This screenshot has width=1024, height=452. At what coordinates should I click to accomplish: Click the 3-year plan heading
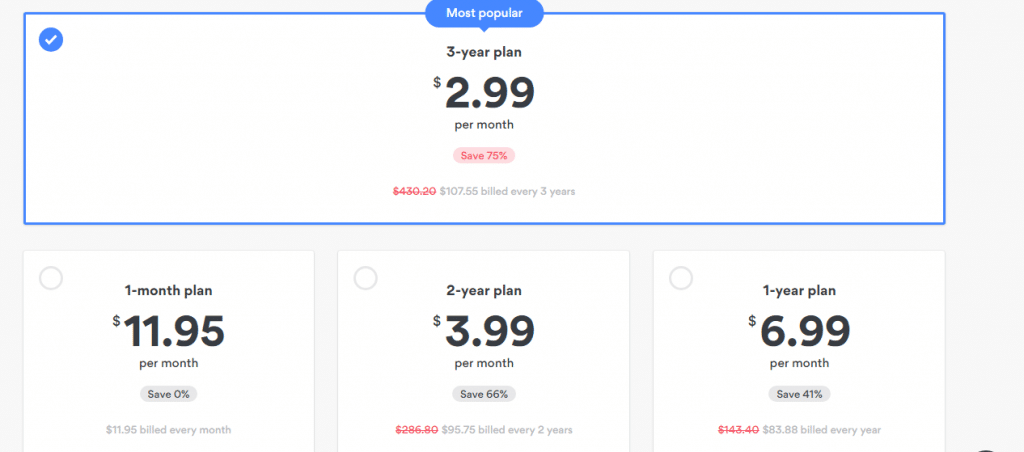(484, 52)
